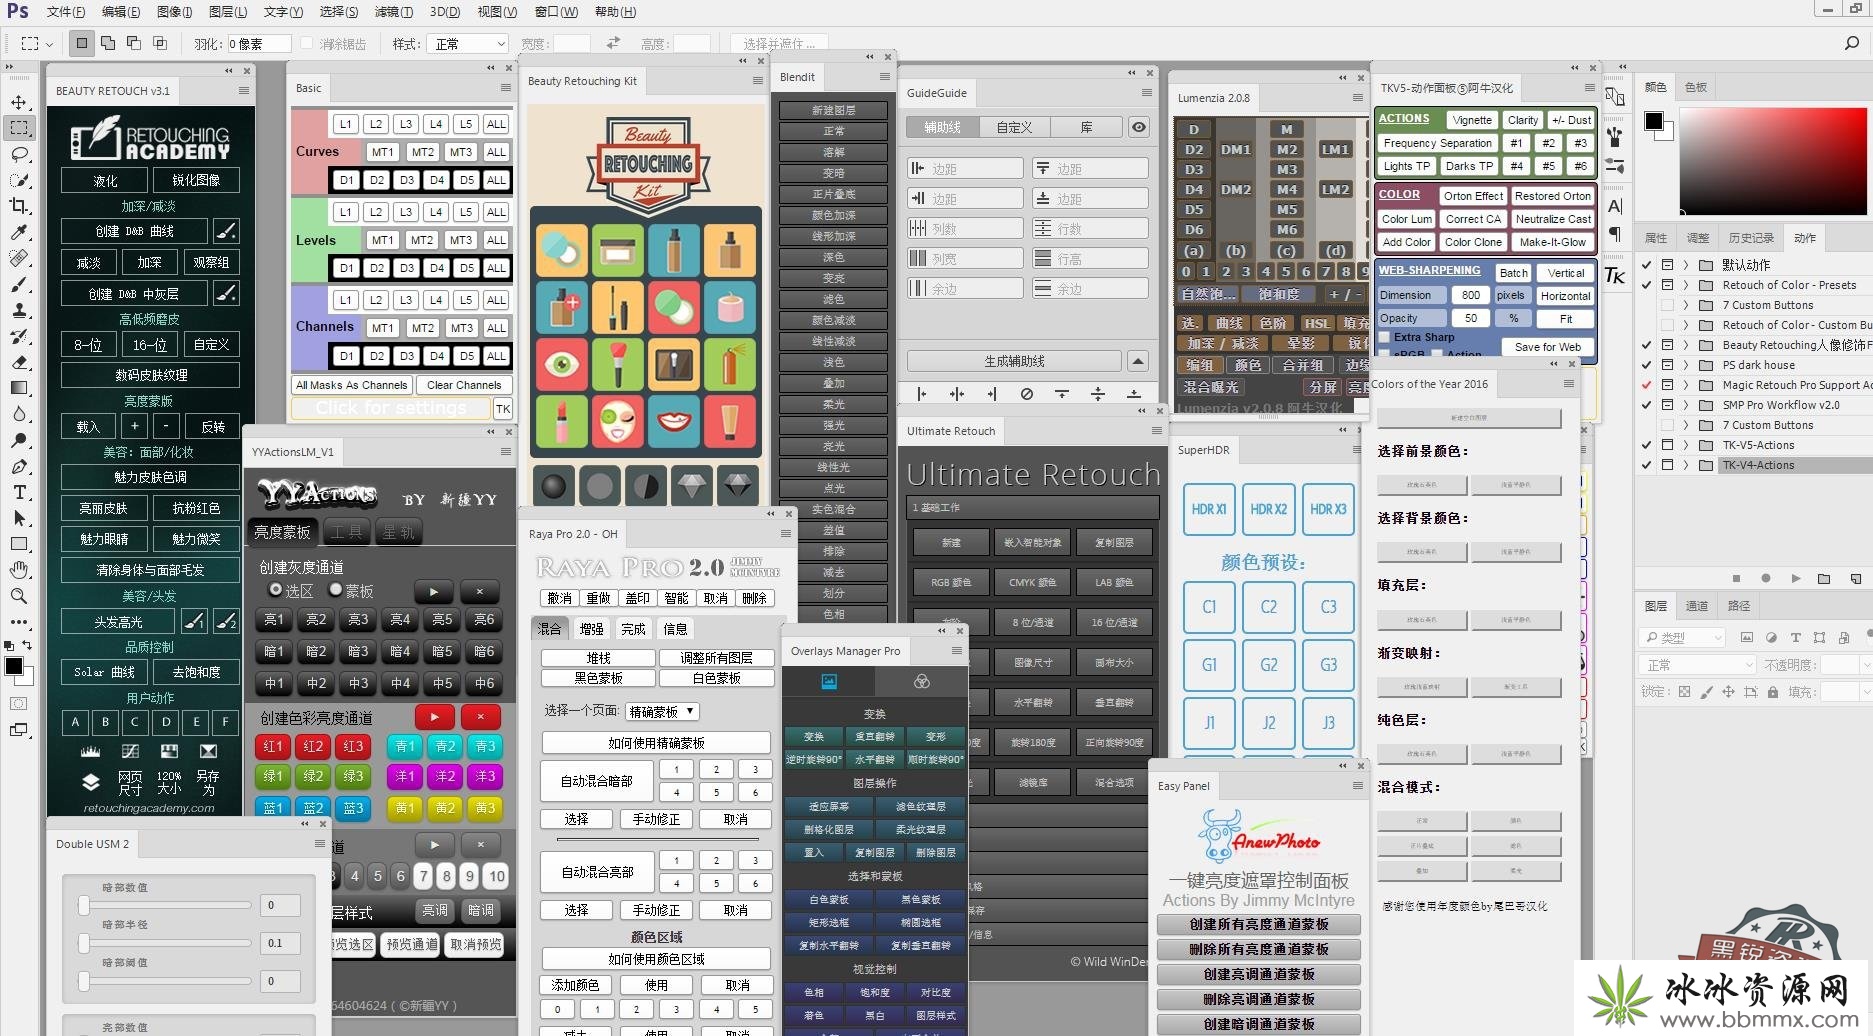The image size is (1873, 1036).
Task: Open the 窗口(W) menu
Action: click(x=556, y=12)
